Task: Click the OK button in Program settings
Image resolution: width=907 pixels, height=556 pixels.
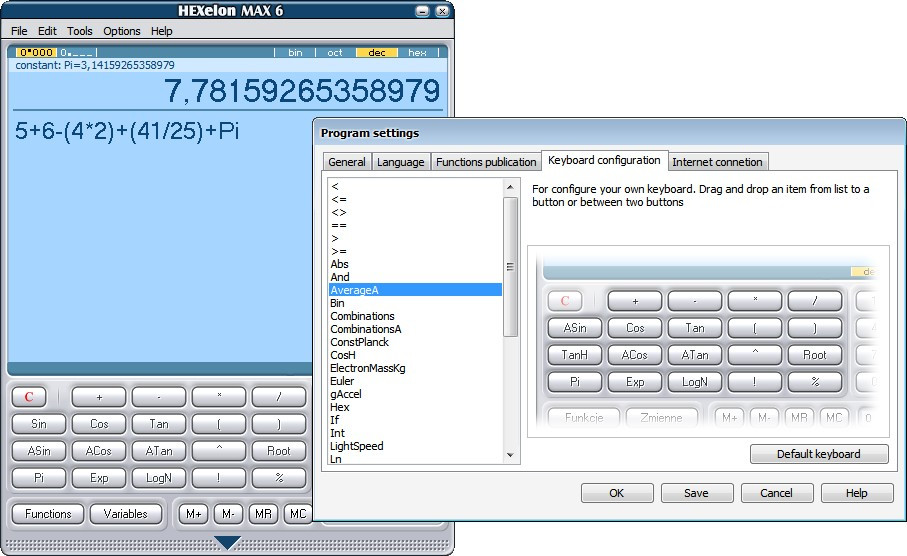Action: click(x=617, y=493)
